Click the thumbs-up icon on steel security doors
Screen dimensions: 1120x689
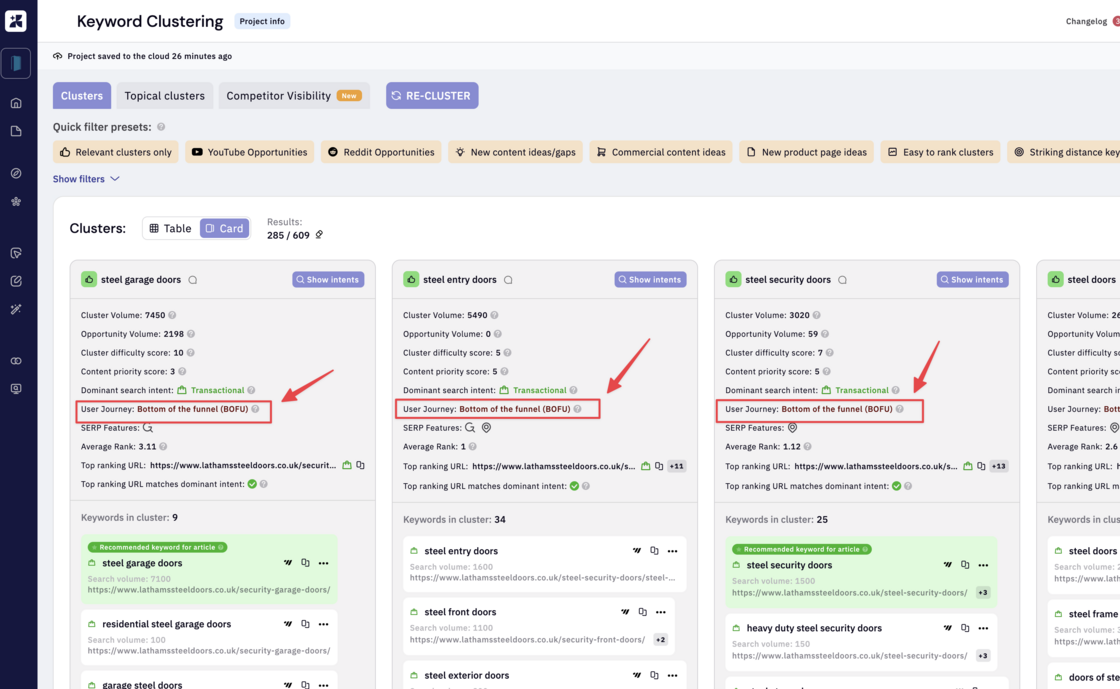pyautogui.click(x=733, y=279)
